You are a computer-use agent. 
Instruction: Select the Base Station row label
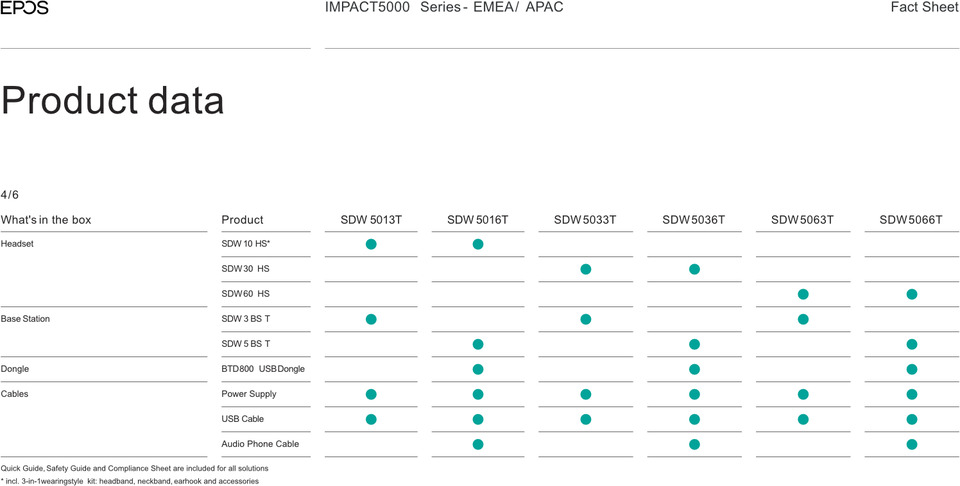pos(26,319)
